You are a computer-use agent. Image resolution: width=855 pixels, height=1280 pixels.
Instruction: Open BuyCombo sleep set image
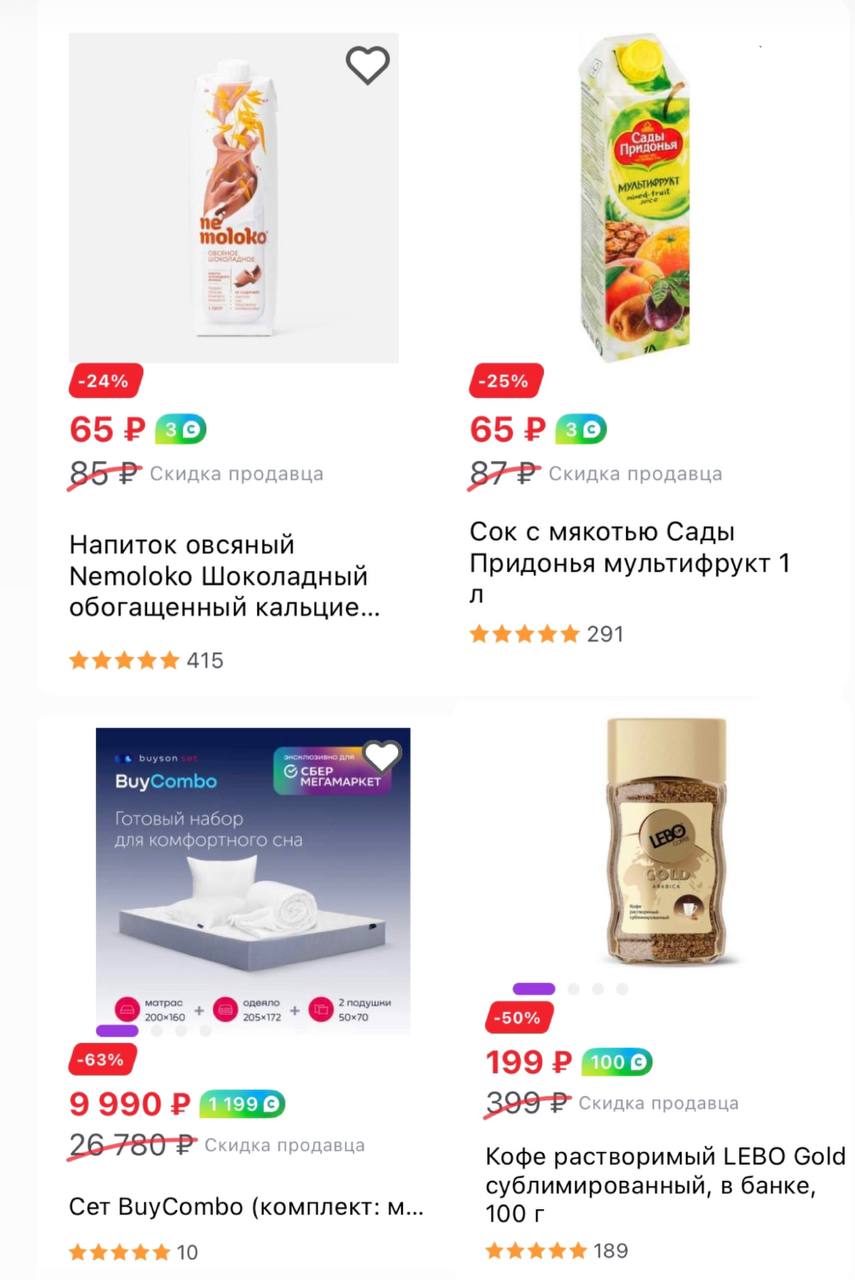[x=253, y=881]
